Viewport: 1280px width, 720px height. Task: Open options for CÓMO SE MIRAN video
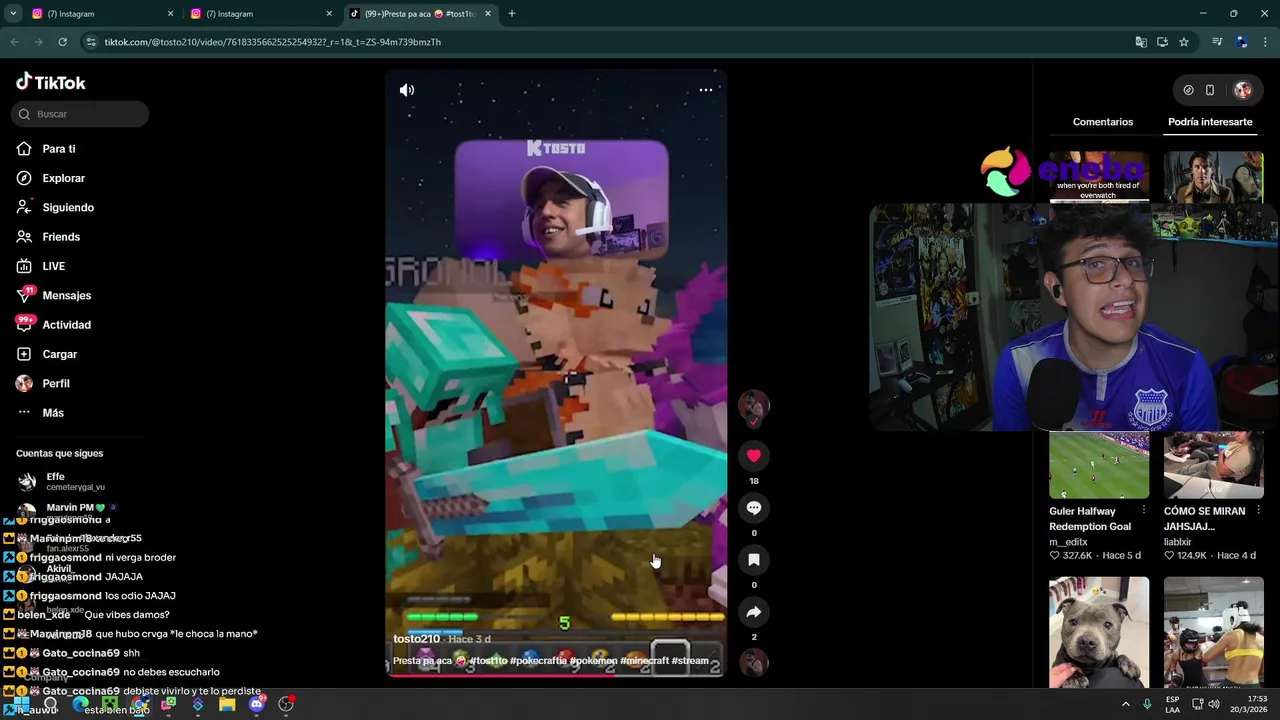[1259, 511]
